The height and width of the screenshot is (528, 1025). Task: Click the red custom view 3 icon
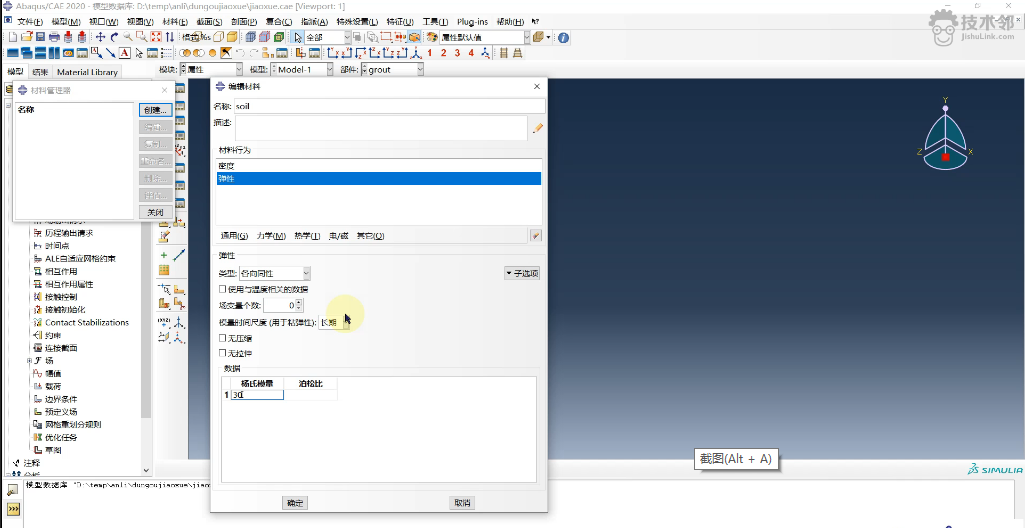pyautogui.click(x=457, y=53)
